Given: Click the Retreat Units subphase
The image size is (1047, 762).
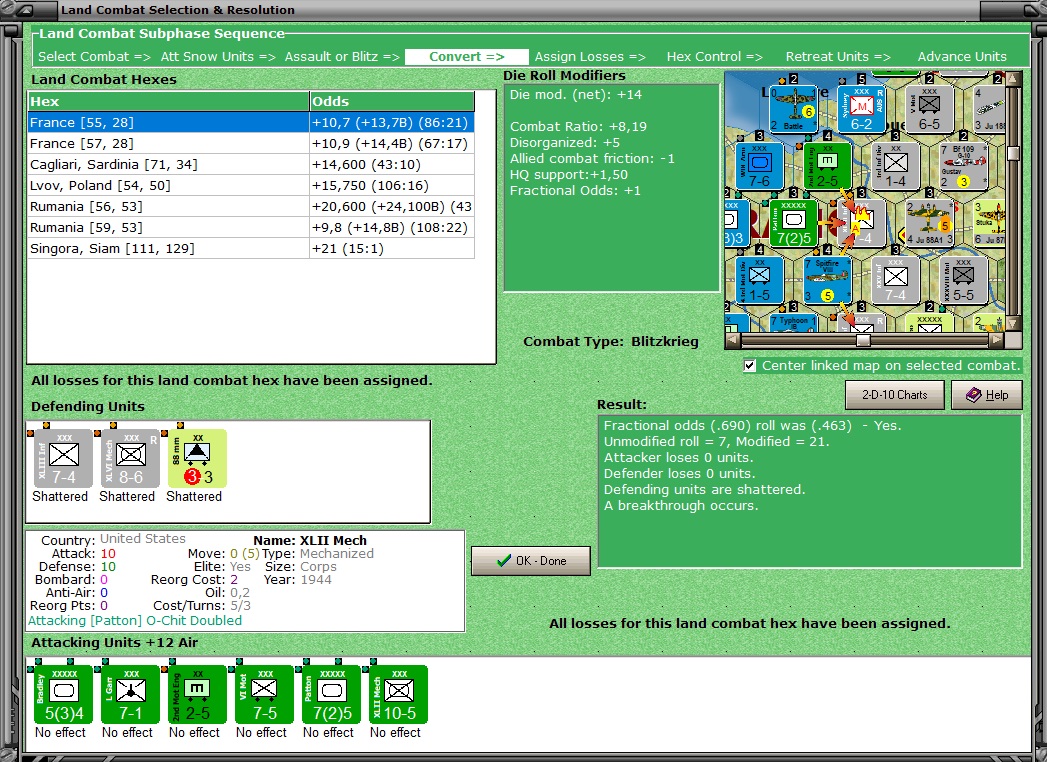Looking at the screenshot, I should tap(838, 57).
